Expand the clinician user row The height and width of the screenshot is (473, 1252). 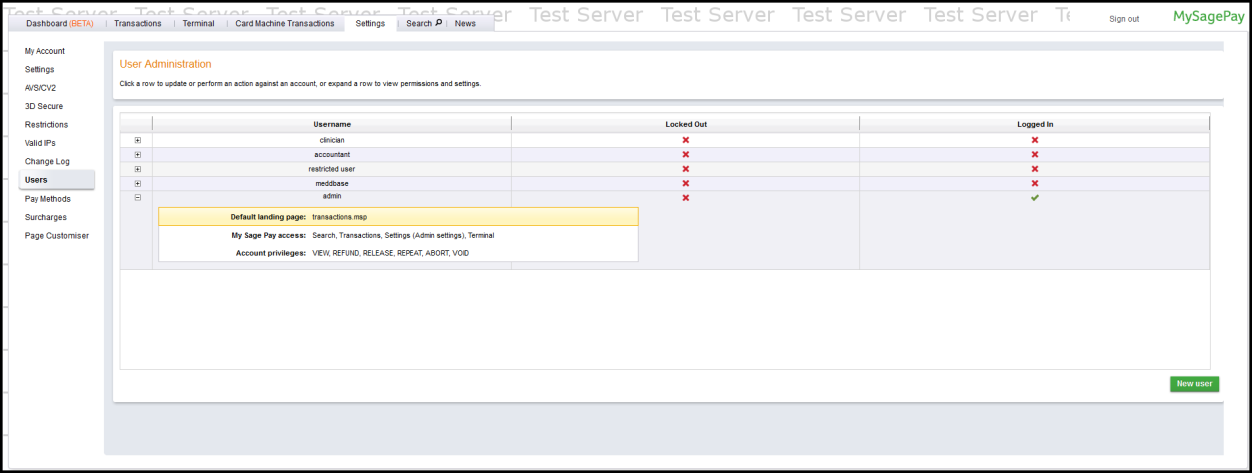(x=137, y=140)
